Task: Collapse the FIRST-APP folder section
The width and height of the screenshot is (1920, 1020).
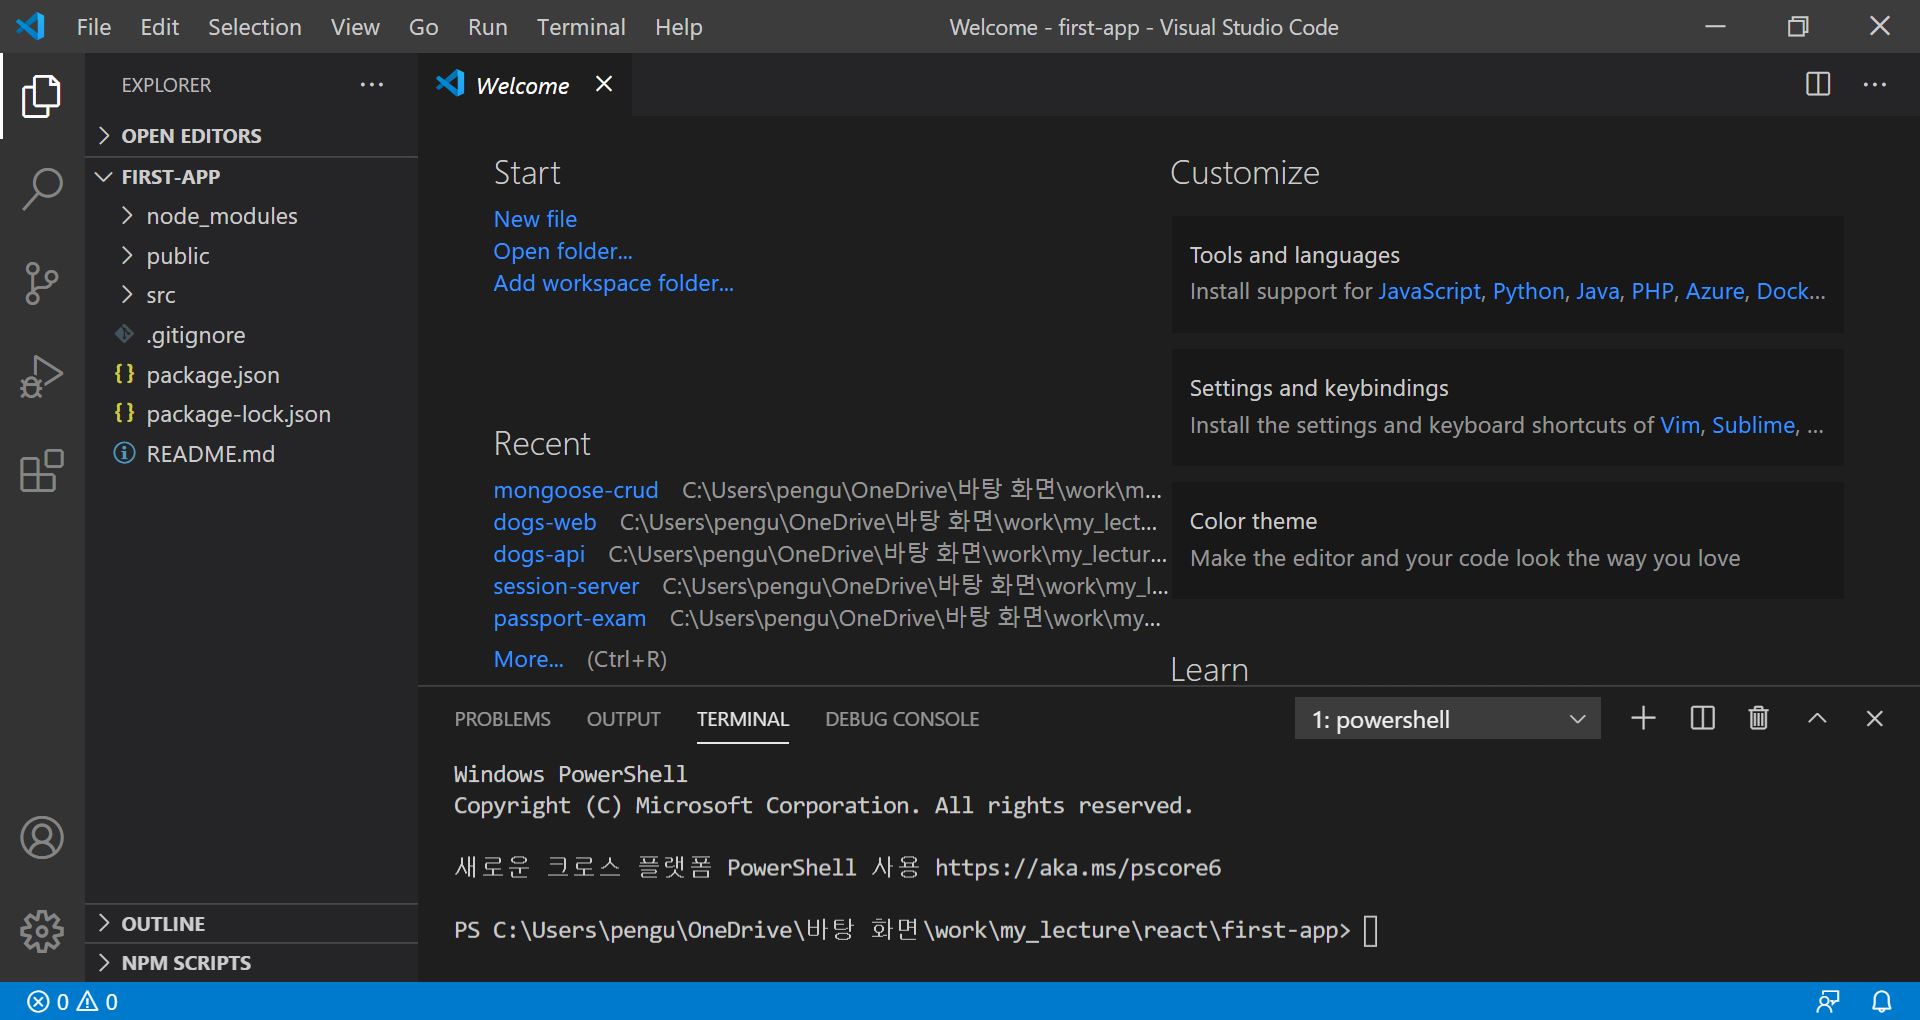Action: click(x=251, y=177)
